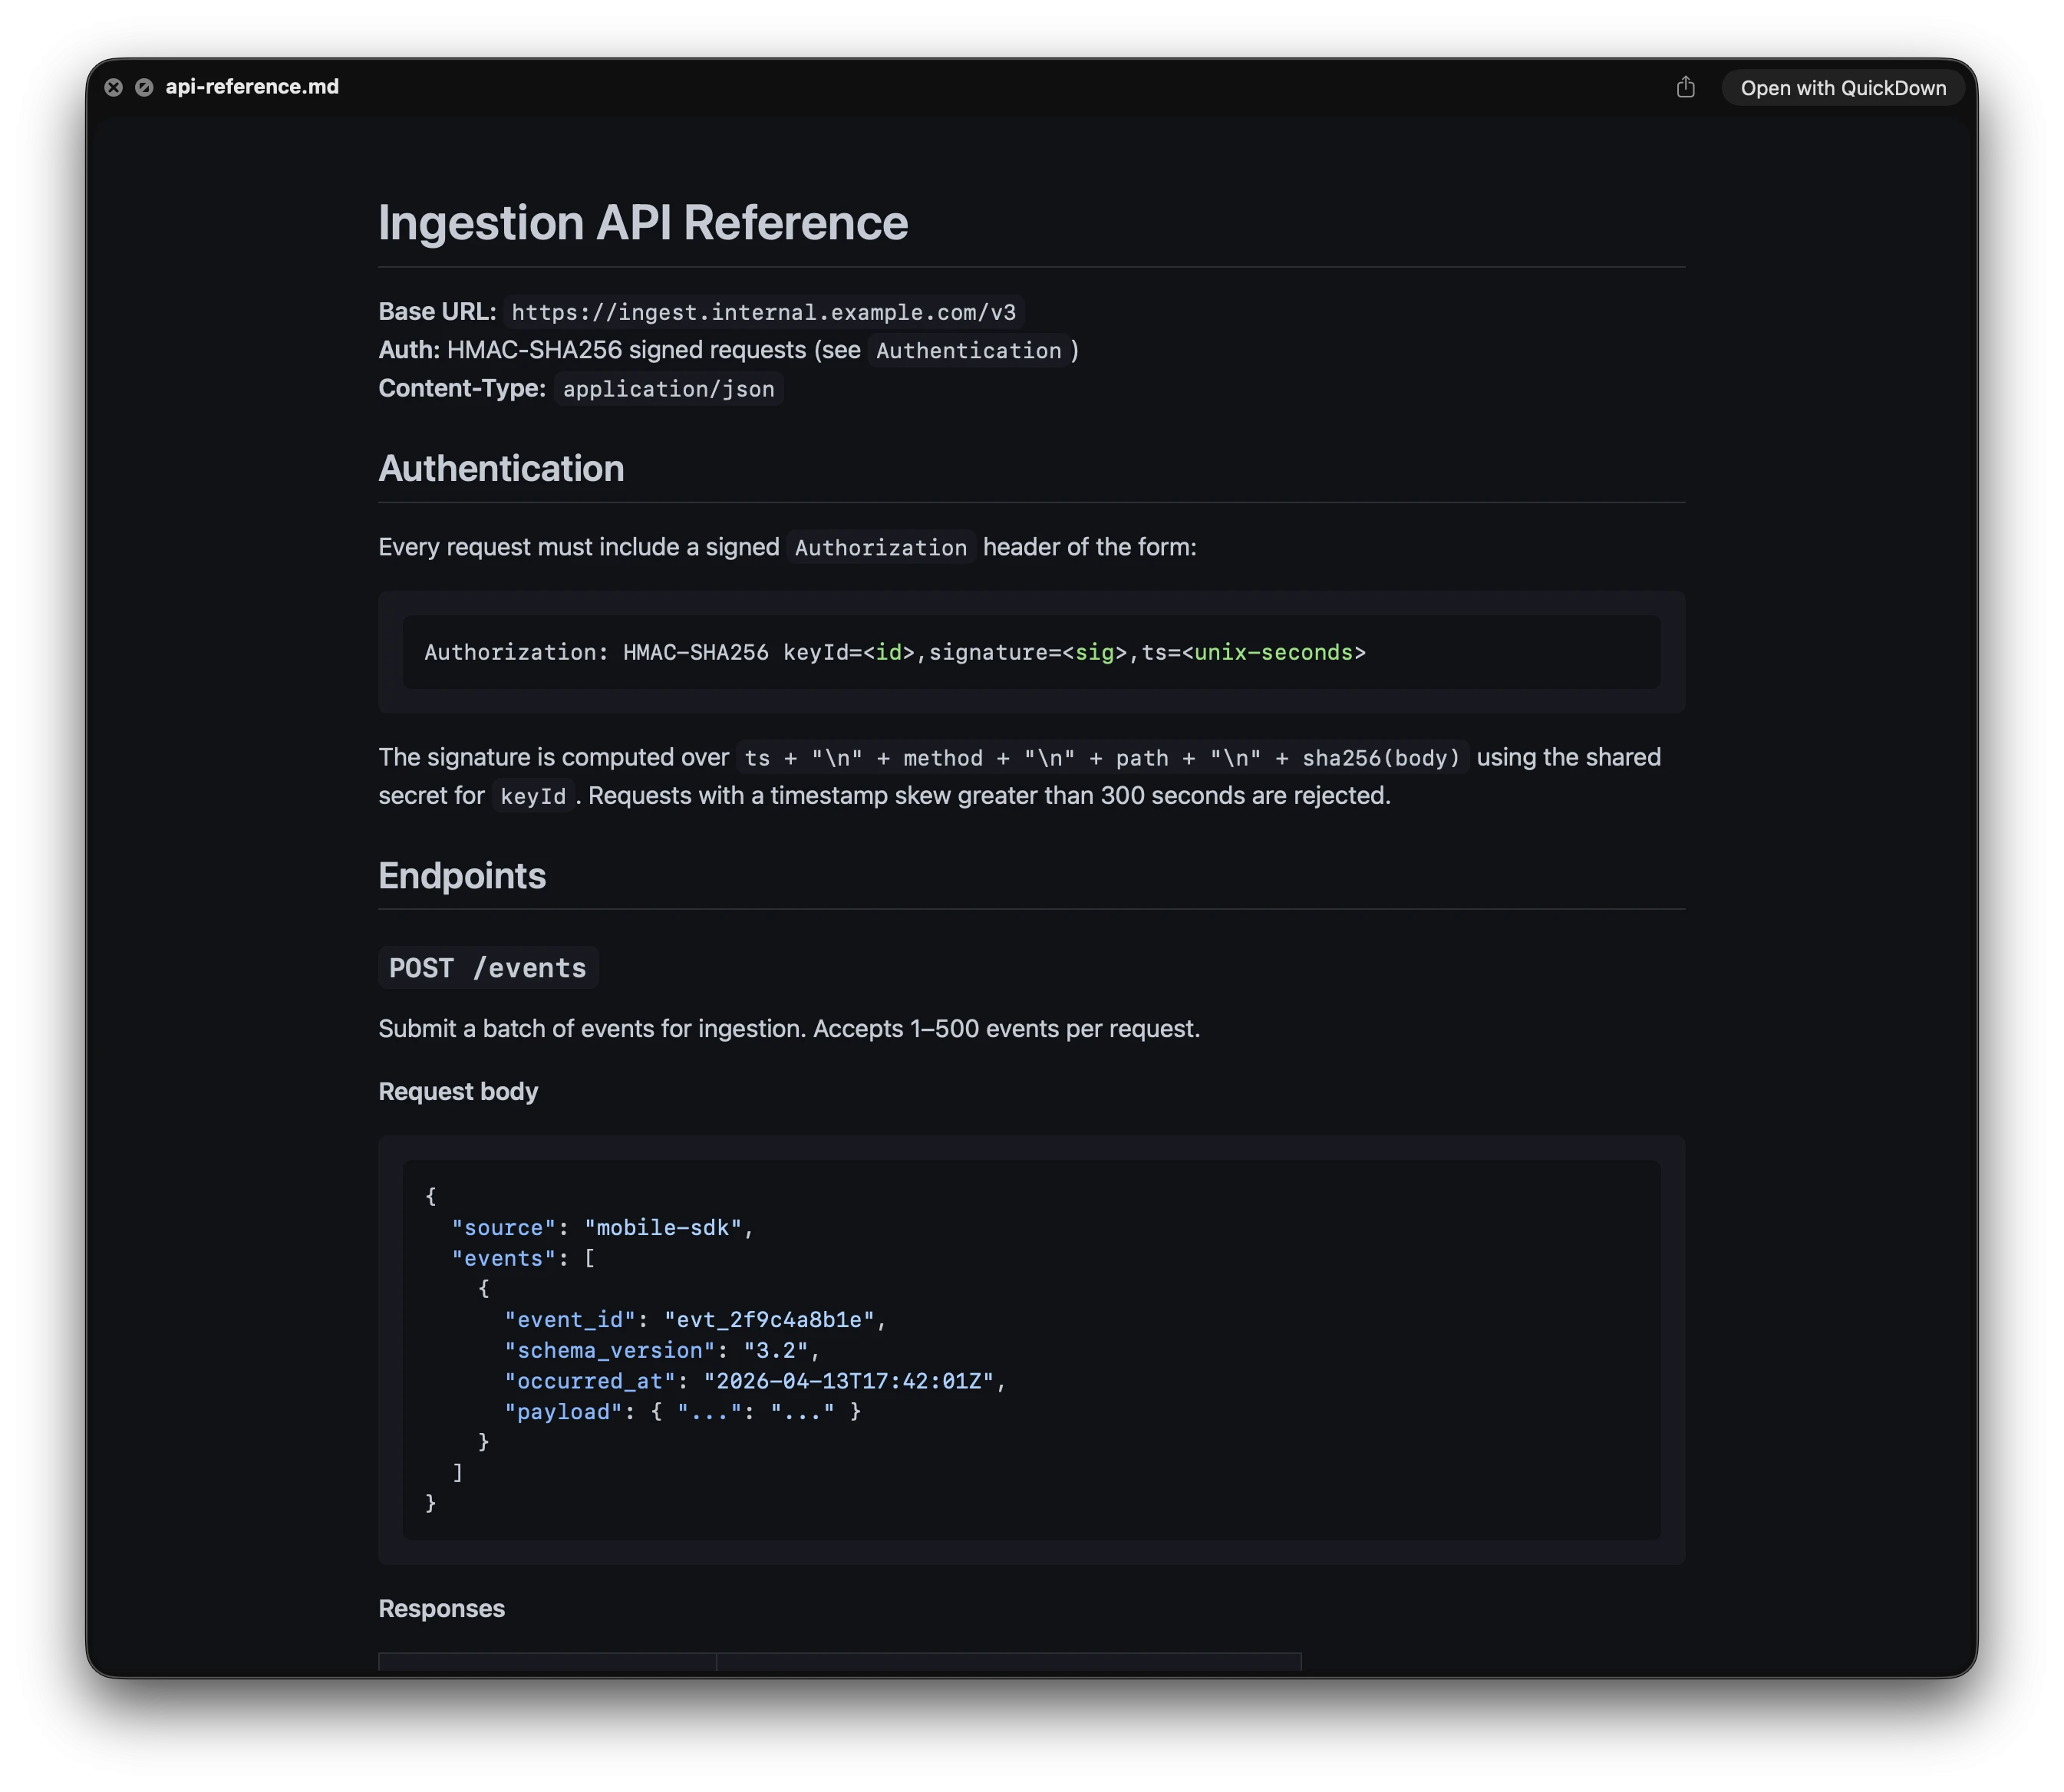Click the "source": "mobile-sdk" JSON line
Viewport: 2064px width, 1792px height.
click(602, 1227)
